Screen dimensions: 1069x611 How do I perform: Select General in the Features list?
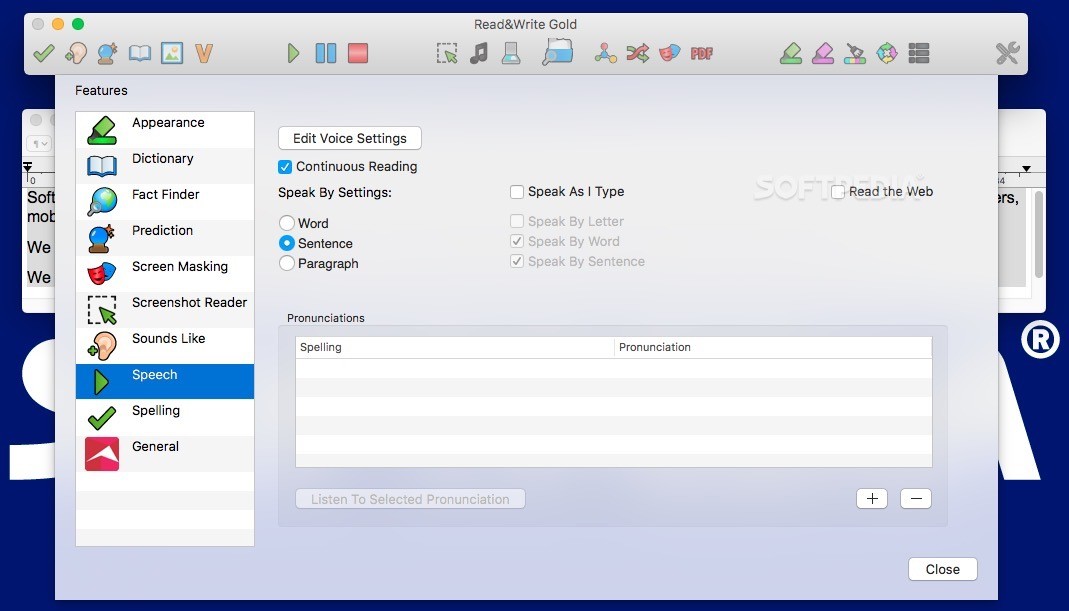pyautogui.click(x=165, y=453)
